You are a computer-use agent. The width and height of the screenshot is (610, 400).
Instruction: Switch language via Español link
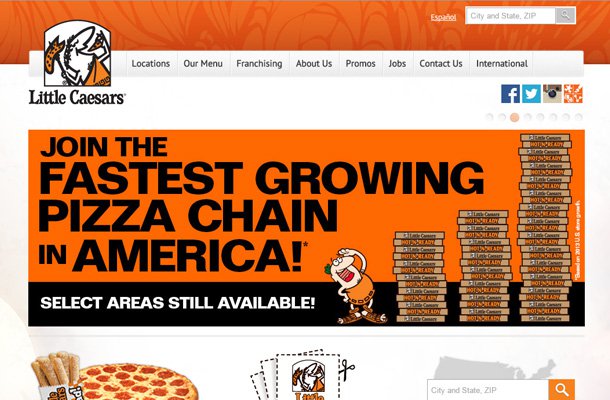(x=443, y=17)
